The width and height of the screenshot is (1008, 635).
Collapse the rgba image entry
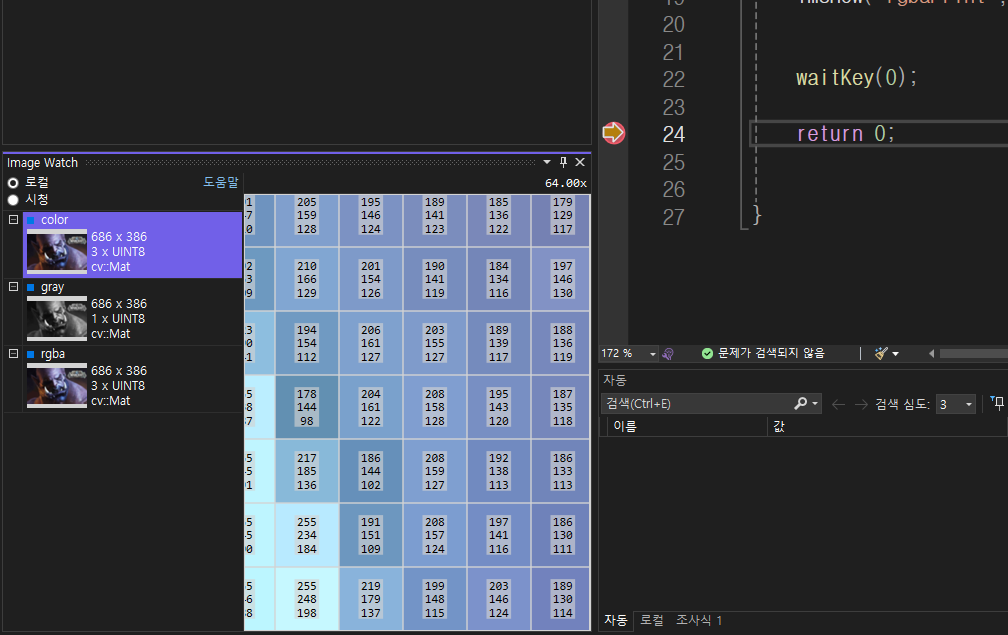[13, 353]
